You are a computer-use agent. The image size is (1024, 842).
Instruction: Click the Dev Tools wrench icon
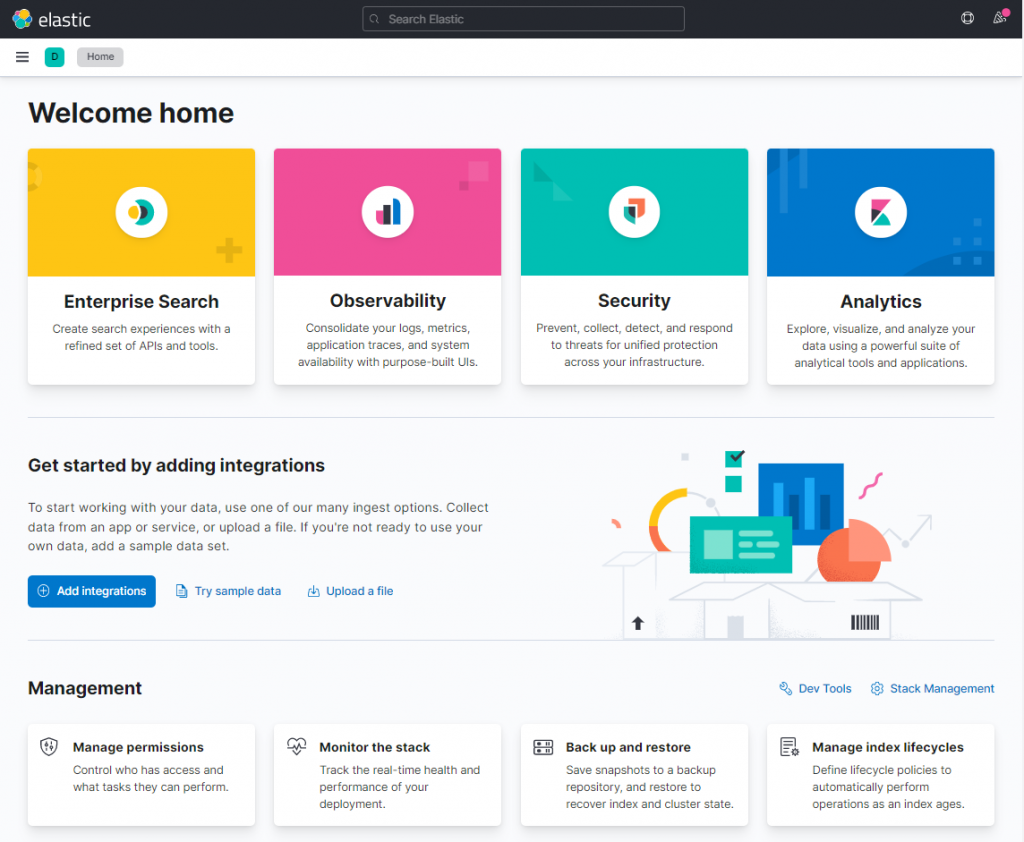click(x=784, y=688)
